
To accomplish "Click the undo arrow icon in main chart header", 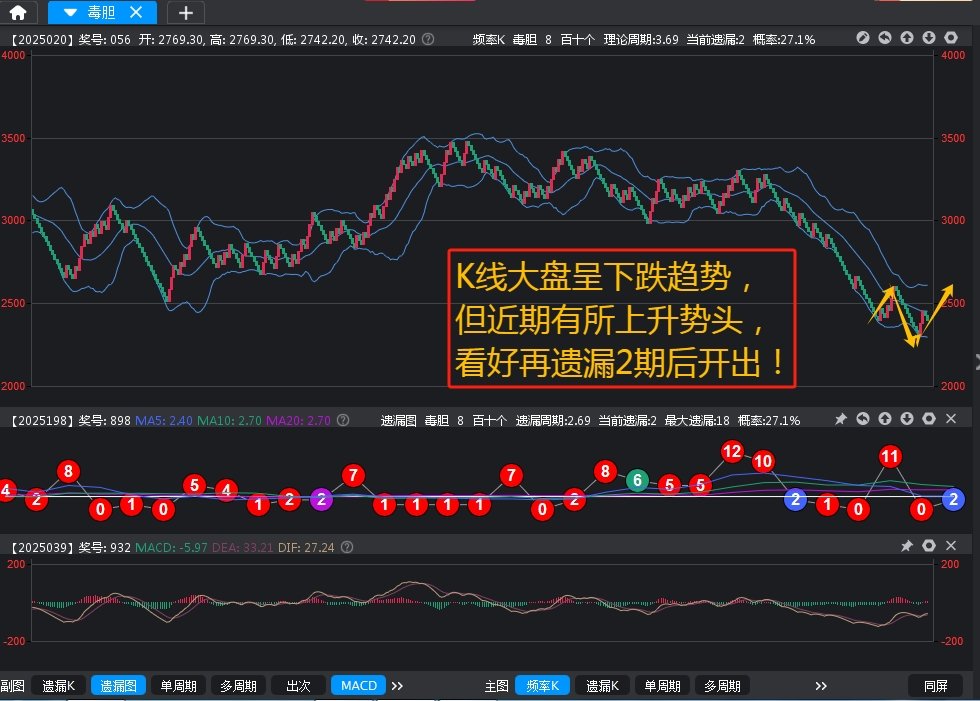I will (x=885, y=38).
